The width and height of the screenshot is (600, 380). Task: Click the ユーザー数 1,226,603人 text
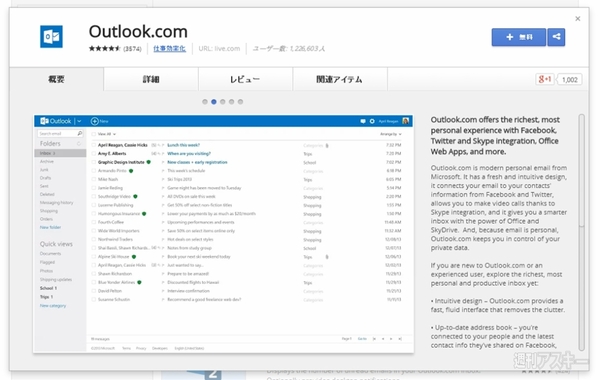289,49
